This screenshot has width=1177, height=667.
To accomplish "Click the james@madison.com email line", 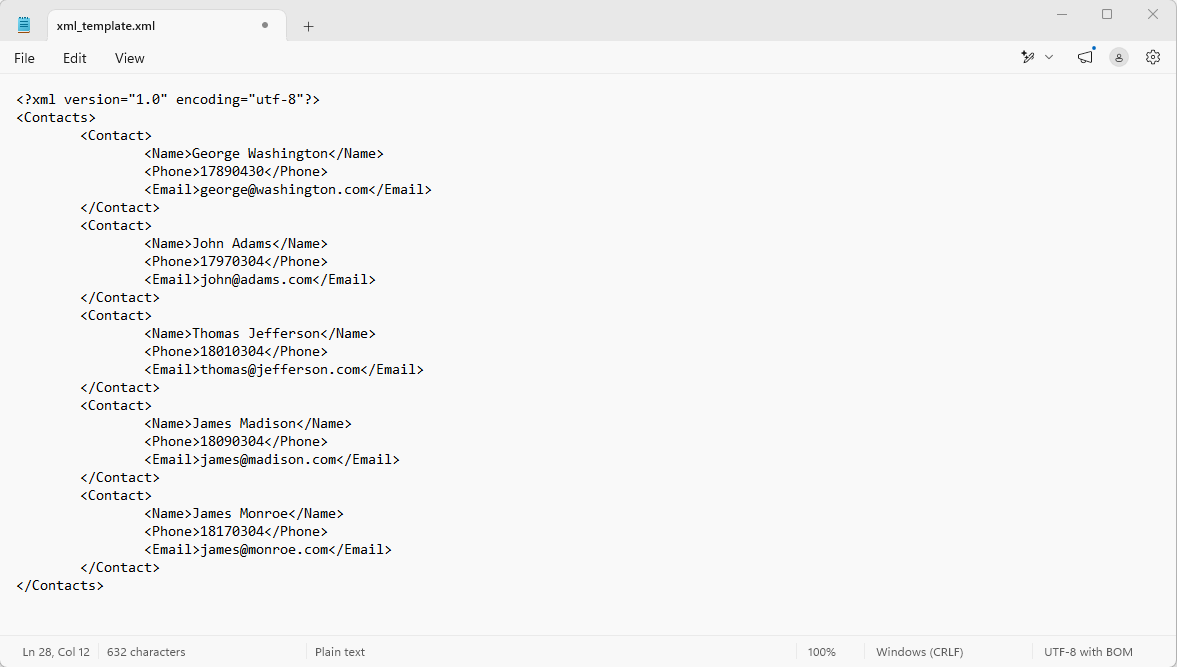I will (272, 459).
